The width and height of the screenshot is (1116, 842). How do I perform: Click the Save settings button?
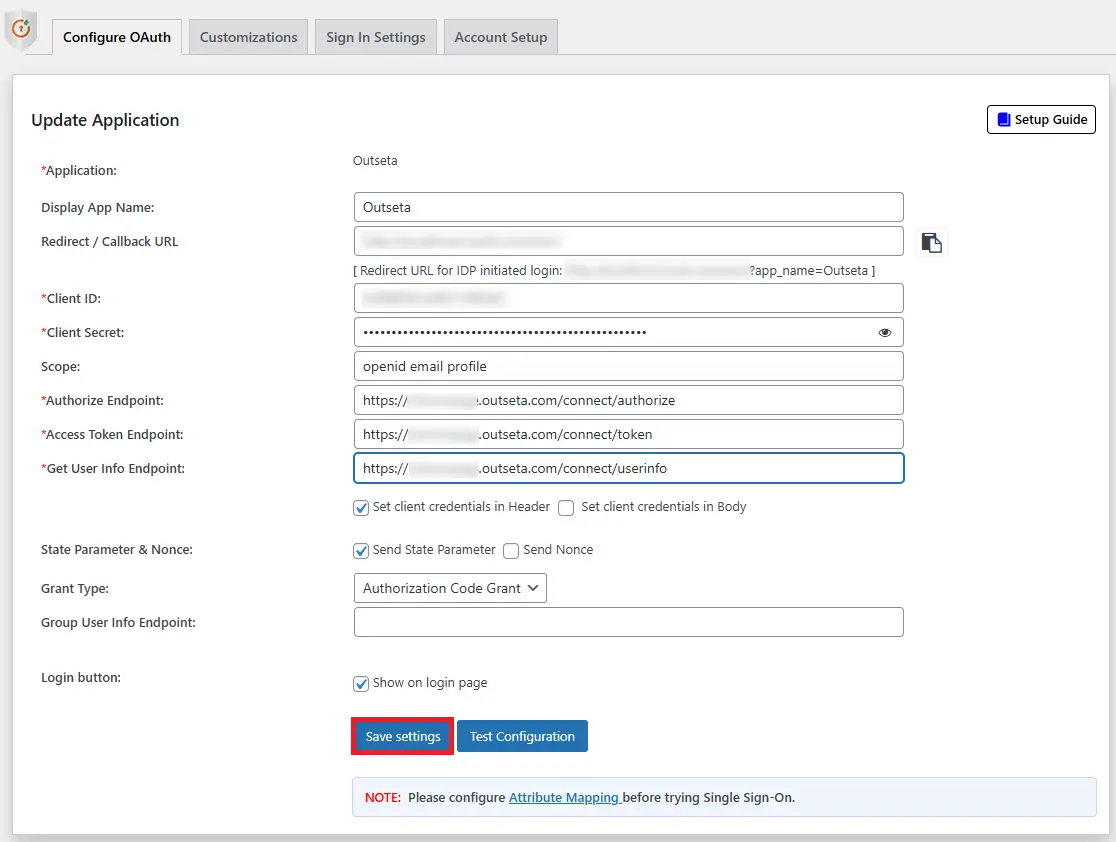coord(403,736)
